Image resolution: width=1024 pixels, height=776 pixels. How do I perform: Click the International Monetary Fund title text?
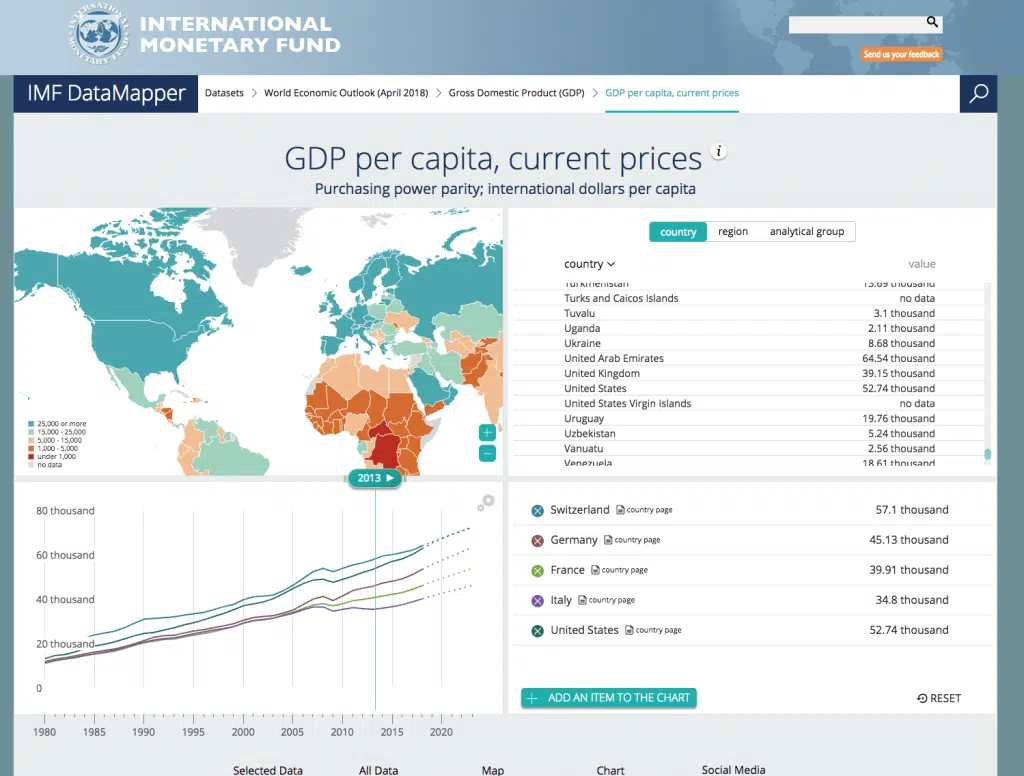point(240,34)
